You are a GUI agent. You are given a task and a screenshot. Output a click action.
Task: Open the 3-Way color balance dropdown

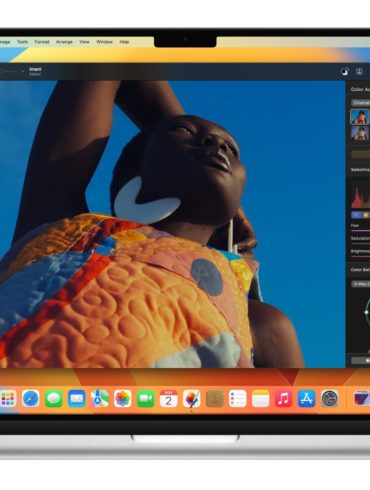[x=361, y=284]
